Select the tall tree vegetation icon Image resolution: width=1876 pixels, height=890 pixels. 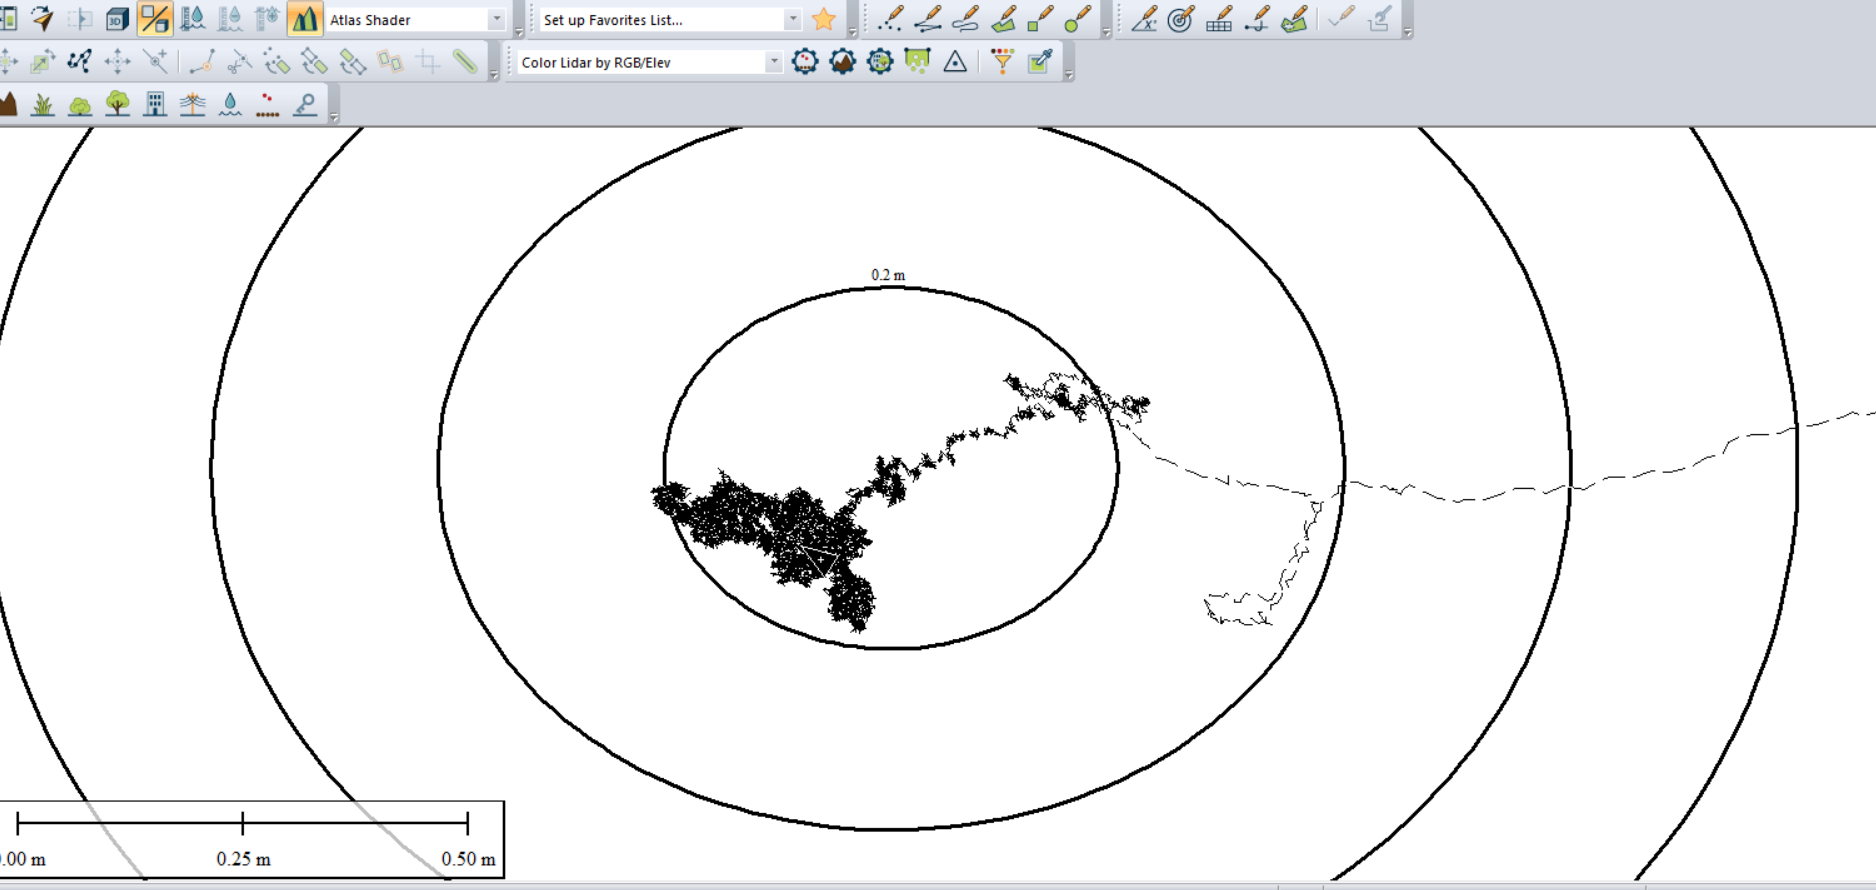(118, 104)
